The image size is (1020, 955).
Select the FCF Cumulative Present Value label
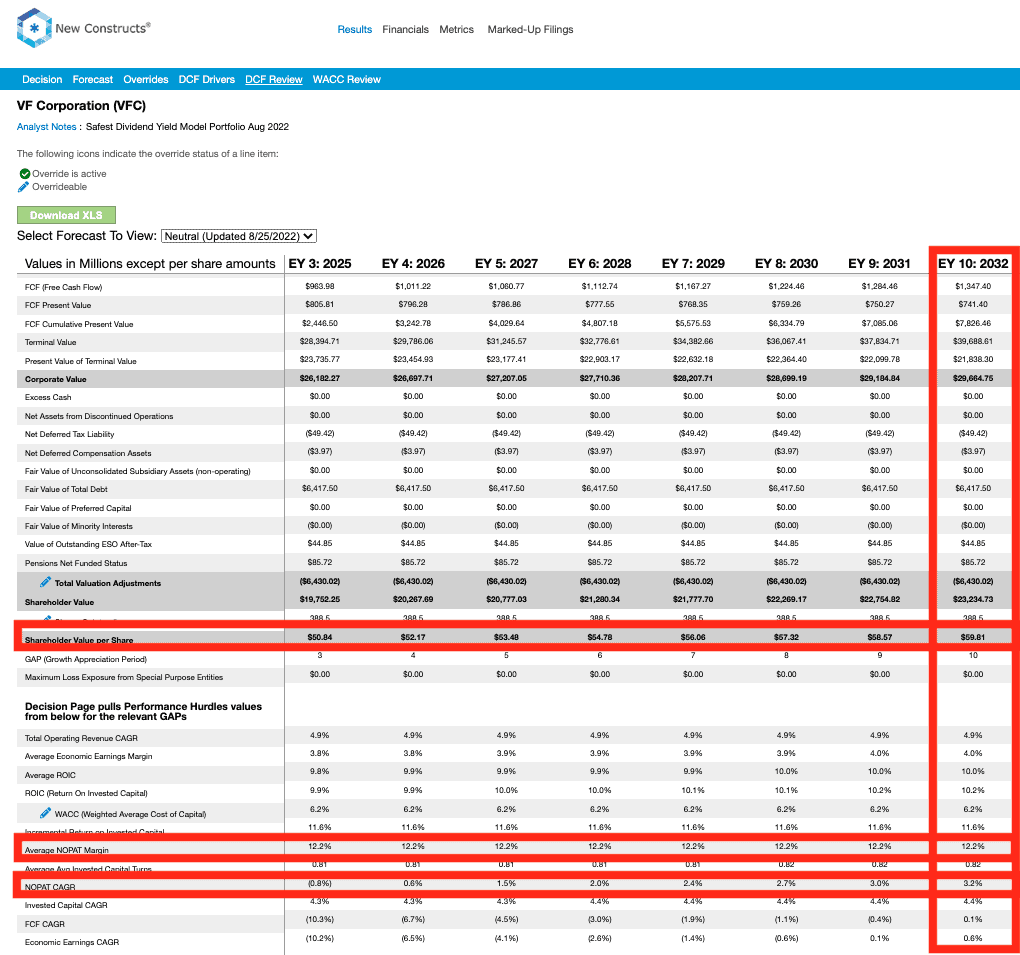coord(79,324)
